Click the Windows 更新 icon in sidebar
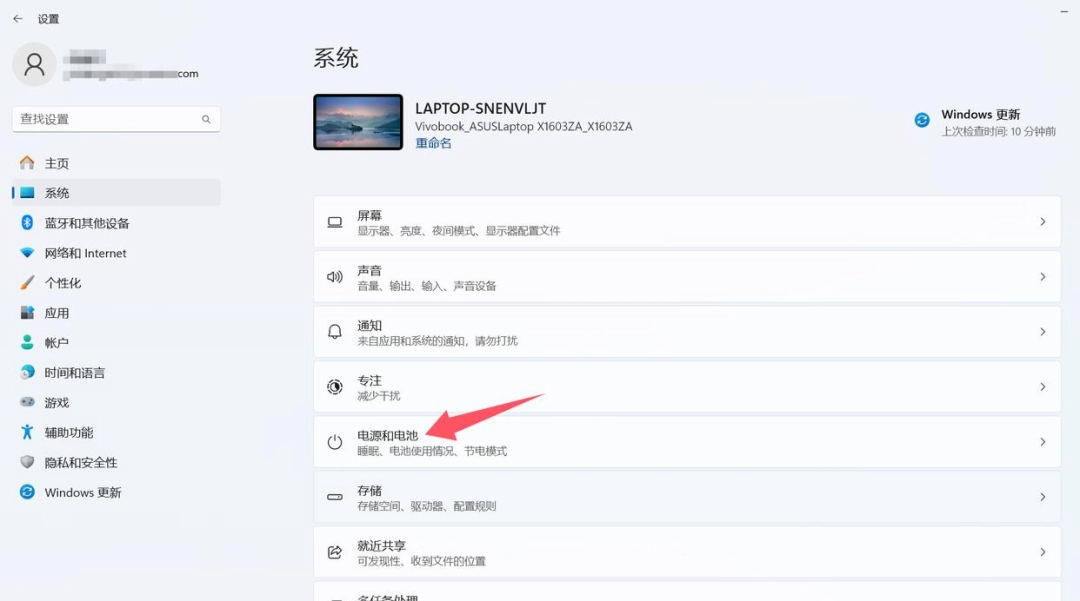The image size is (1080, 601). pyautogui.click(x=27, y=492)
